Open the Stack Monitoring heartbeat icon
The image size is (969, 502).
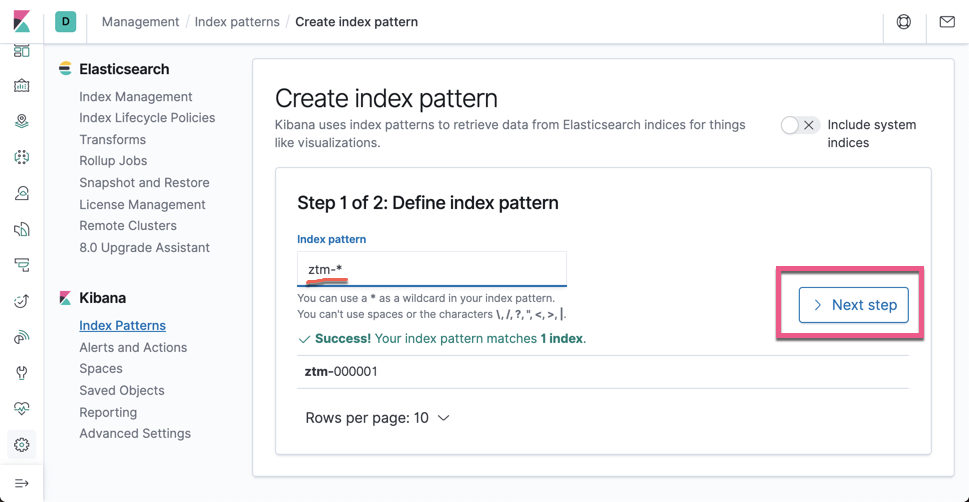[22, 409]
